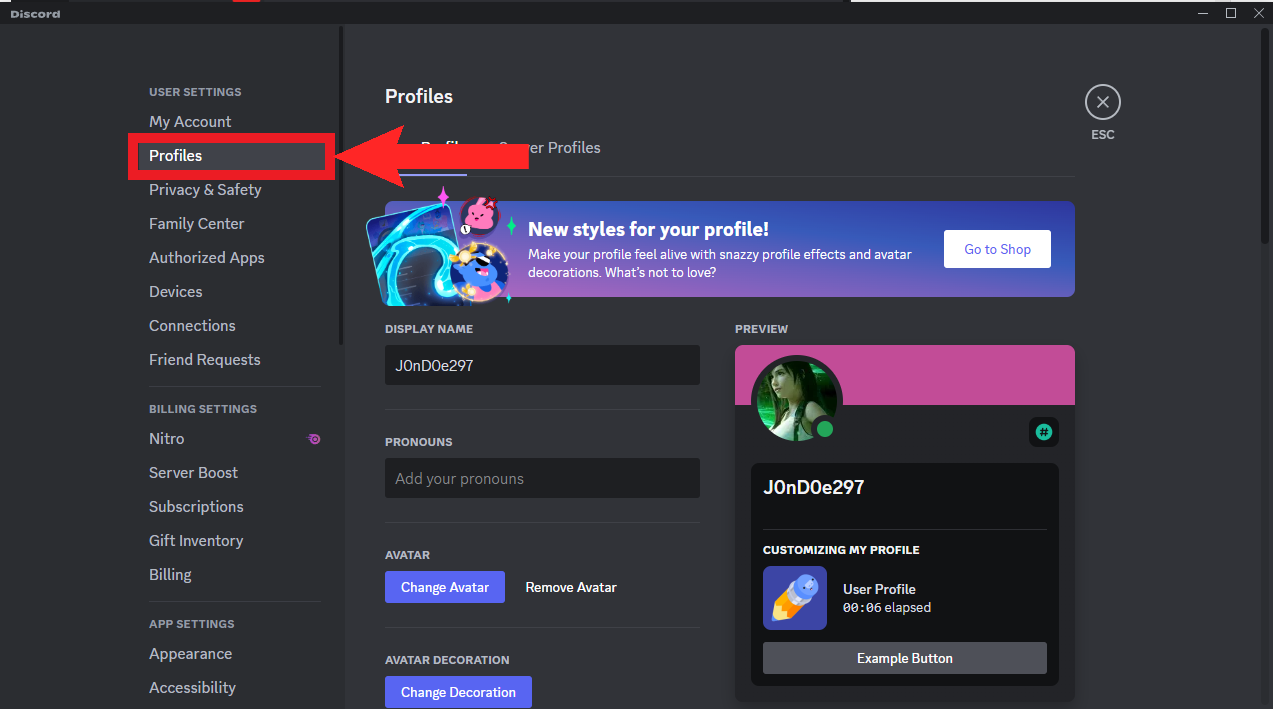Go to Authorized Apps

[x=207, y=258]
